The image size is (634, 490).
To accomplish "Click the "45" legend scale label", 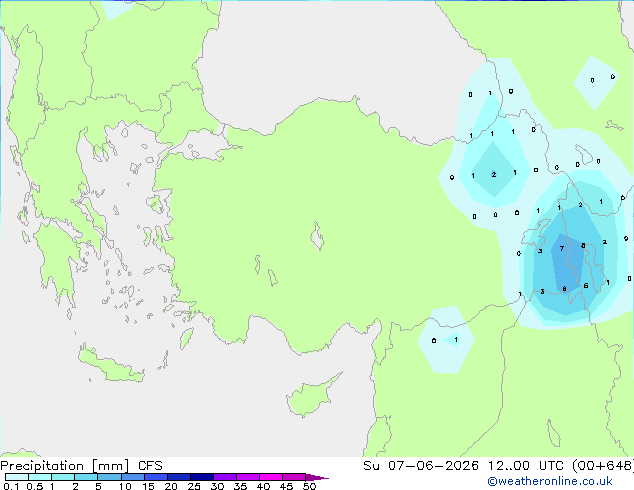I will pos(286,486).
